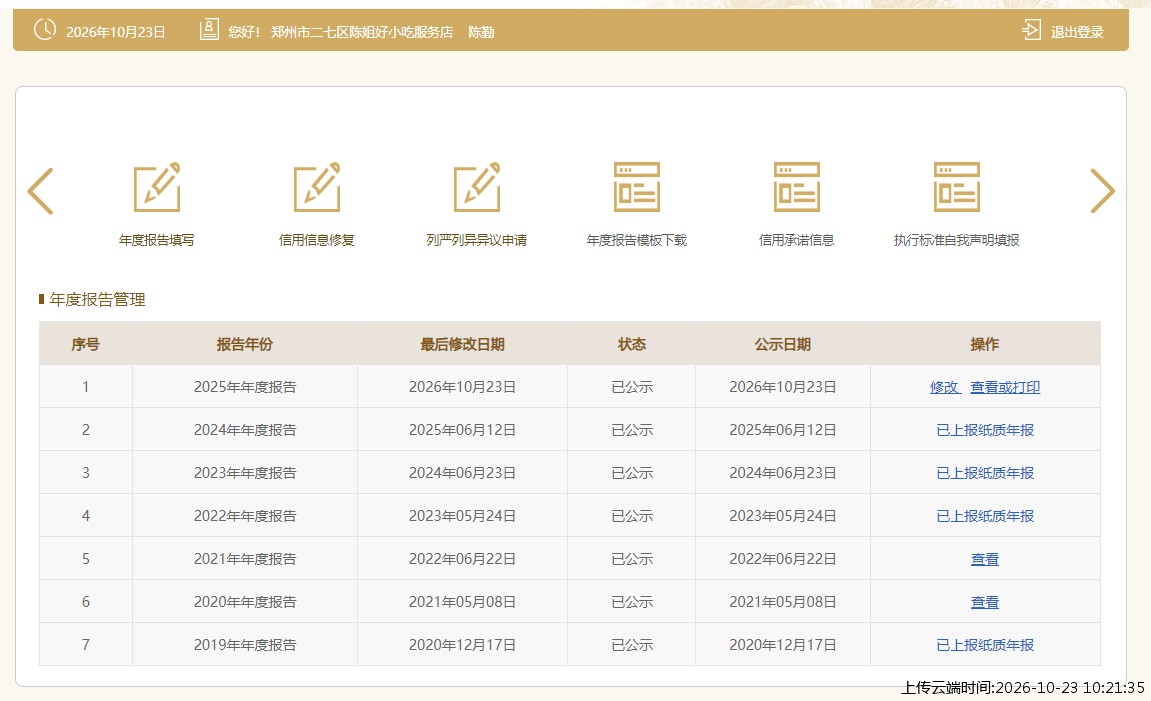Log out via 退出登录
Image resolution: width=1151 pixels, height=701 pixels.
1077,32
